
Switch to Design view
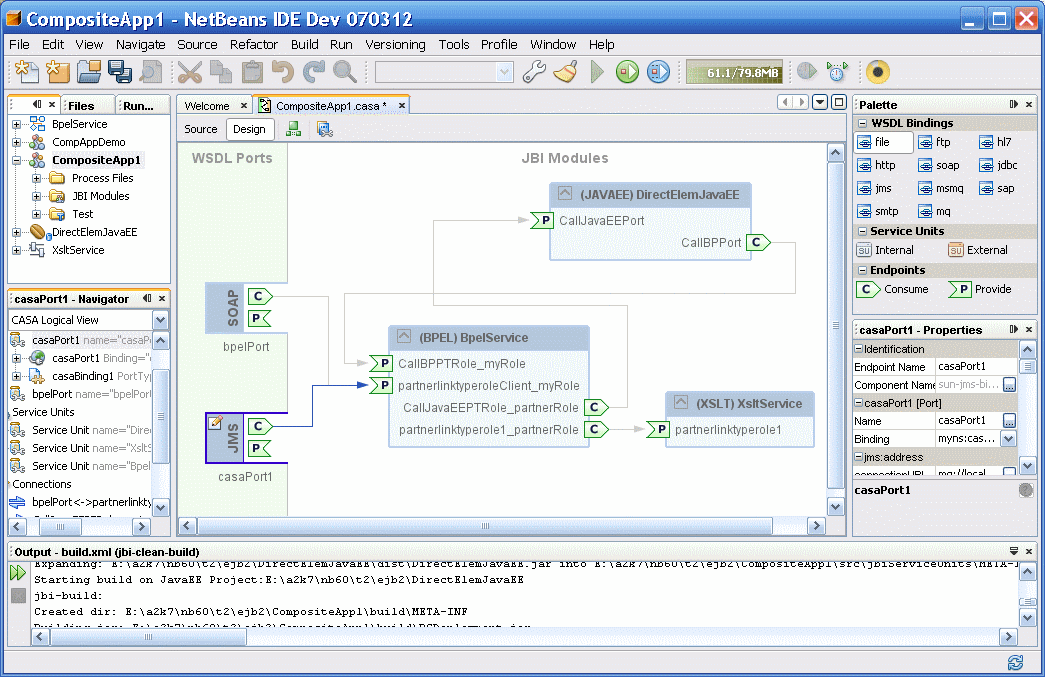click(249, 129)
